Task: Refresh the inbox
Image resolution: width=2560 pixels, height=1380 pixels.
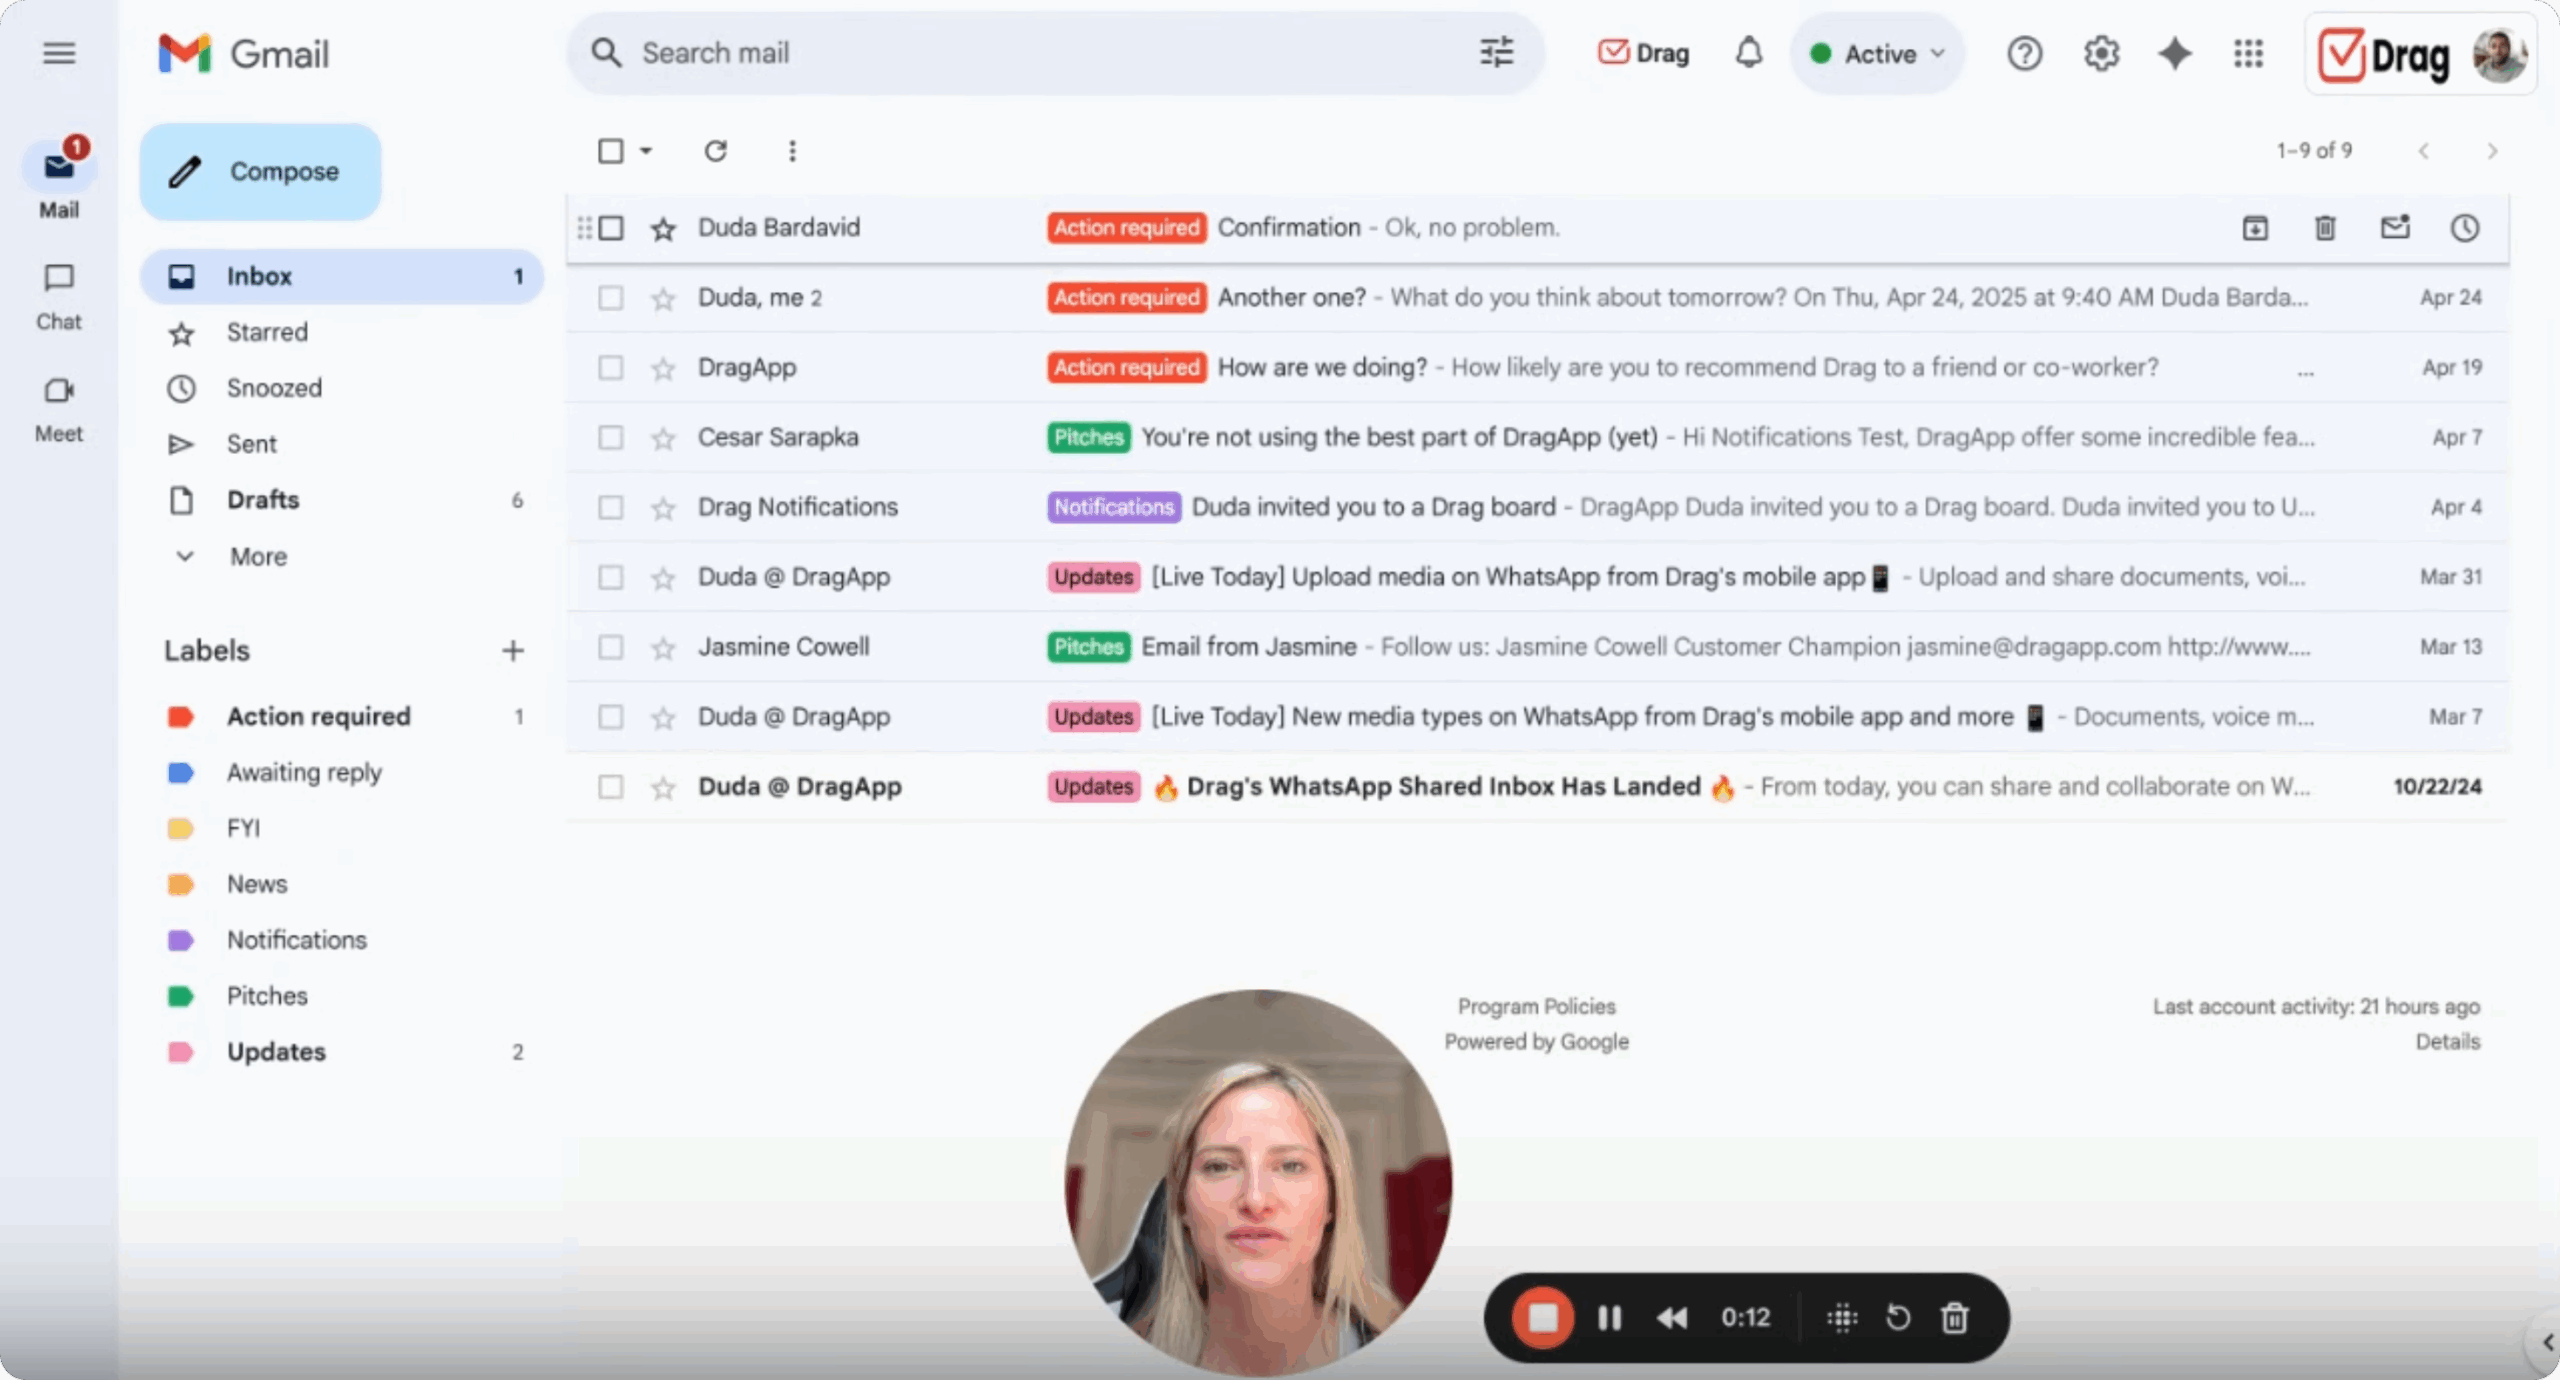Action: tap(715, 151)
